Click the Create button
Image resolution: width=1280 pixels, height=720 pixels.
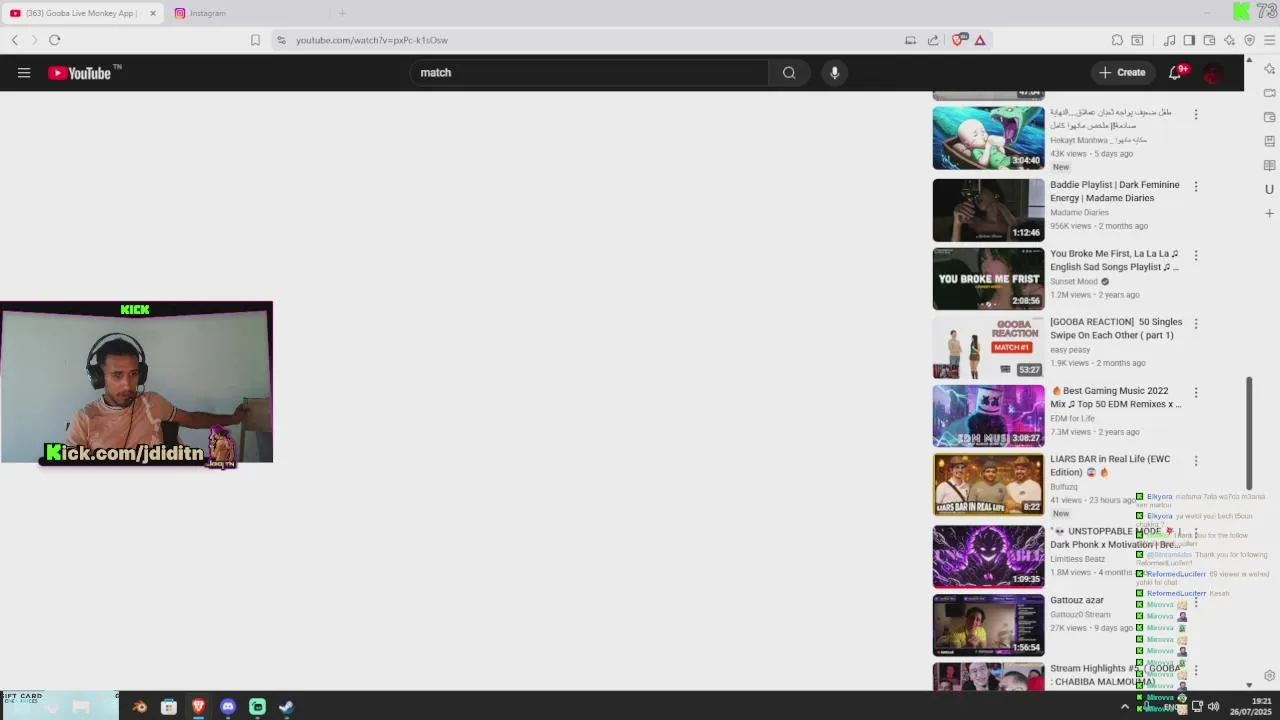(x=1122, y=72)
